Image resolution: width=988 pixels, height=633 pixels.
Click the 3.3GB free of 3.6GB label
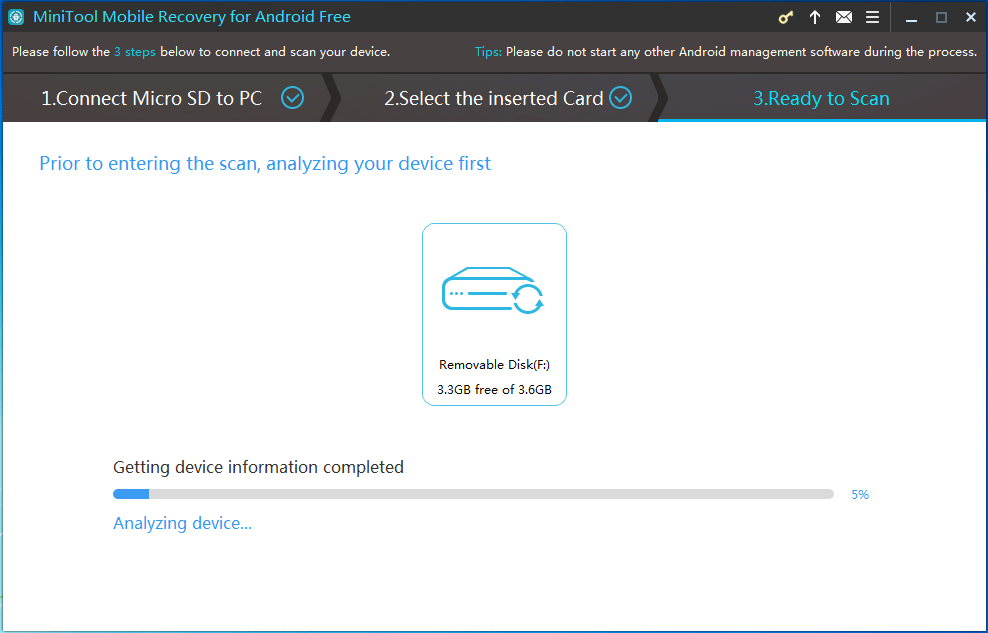point(494,390)
